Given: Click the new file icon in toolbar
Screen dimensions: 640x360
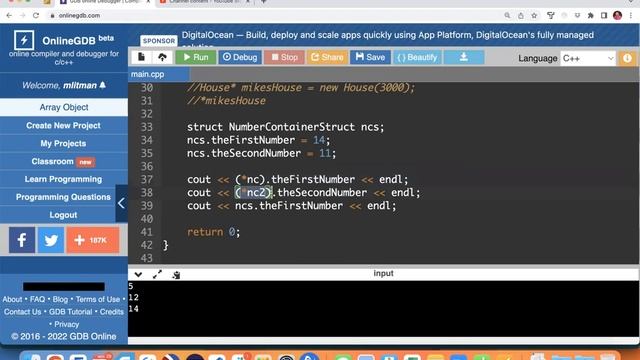Looking at the screenshot, I should [141, 57].
